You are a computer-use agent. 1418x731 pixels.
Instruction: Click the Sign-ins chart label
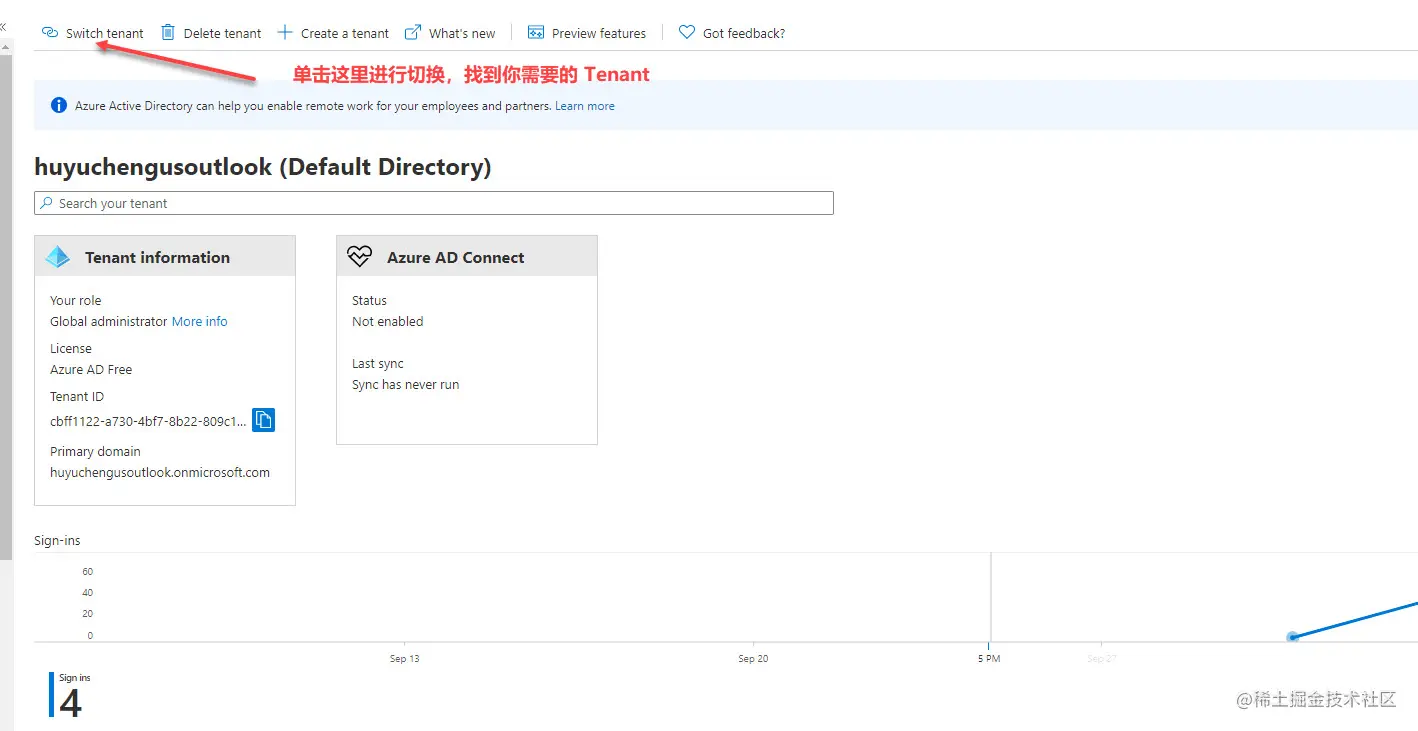click(x=57, y=541)
